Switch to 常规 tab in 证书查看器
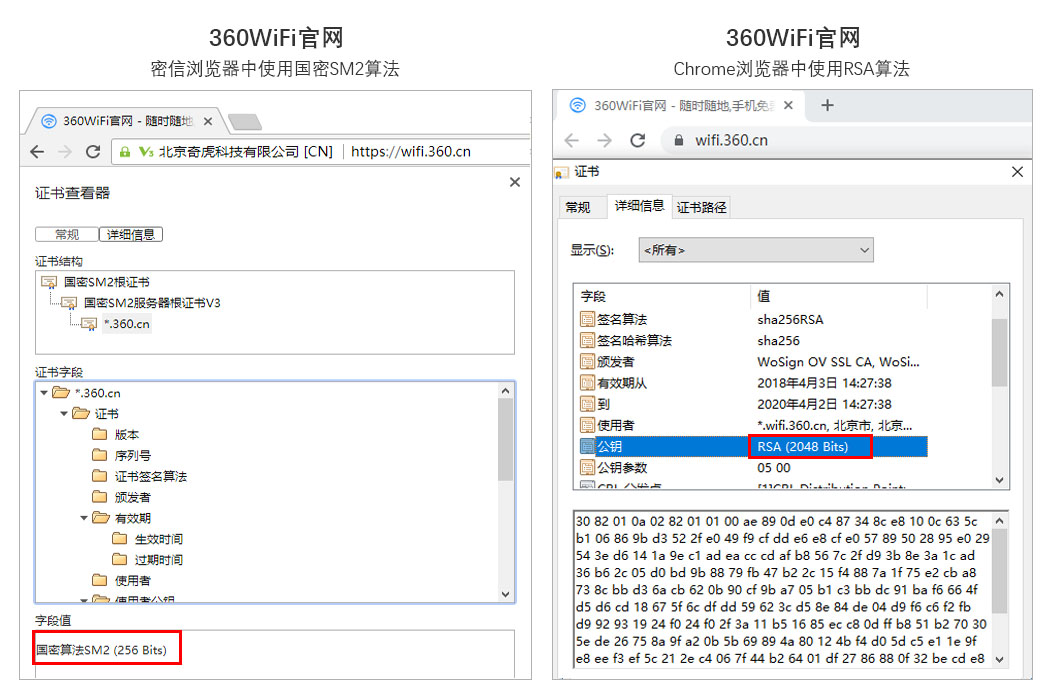Image resolution: width=1050 pixels, height=700 pixels. pyautogui.click(x=67, y=234)
